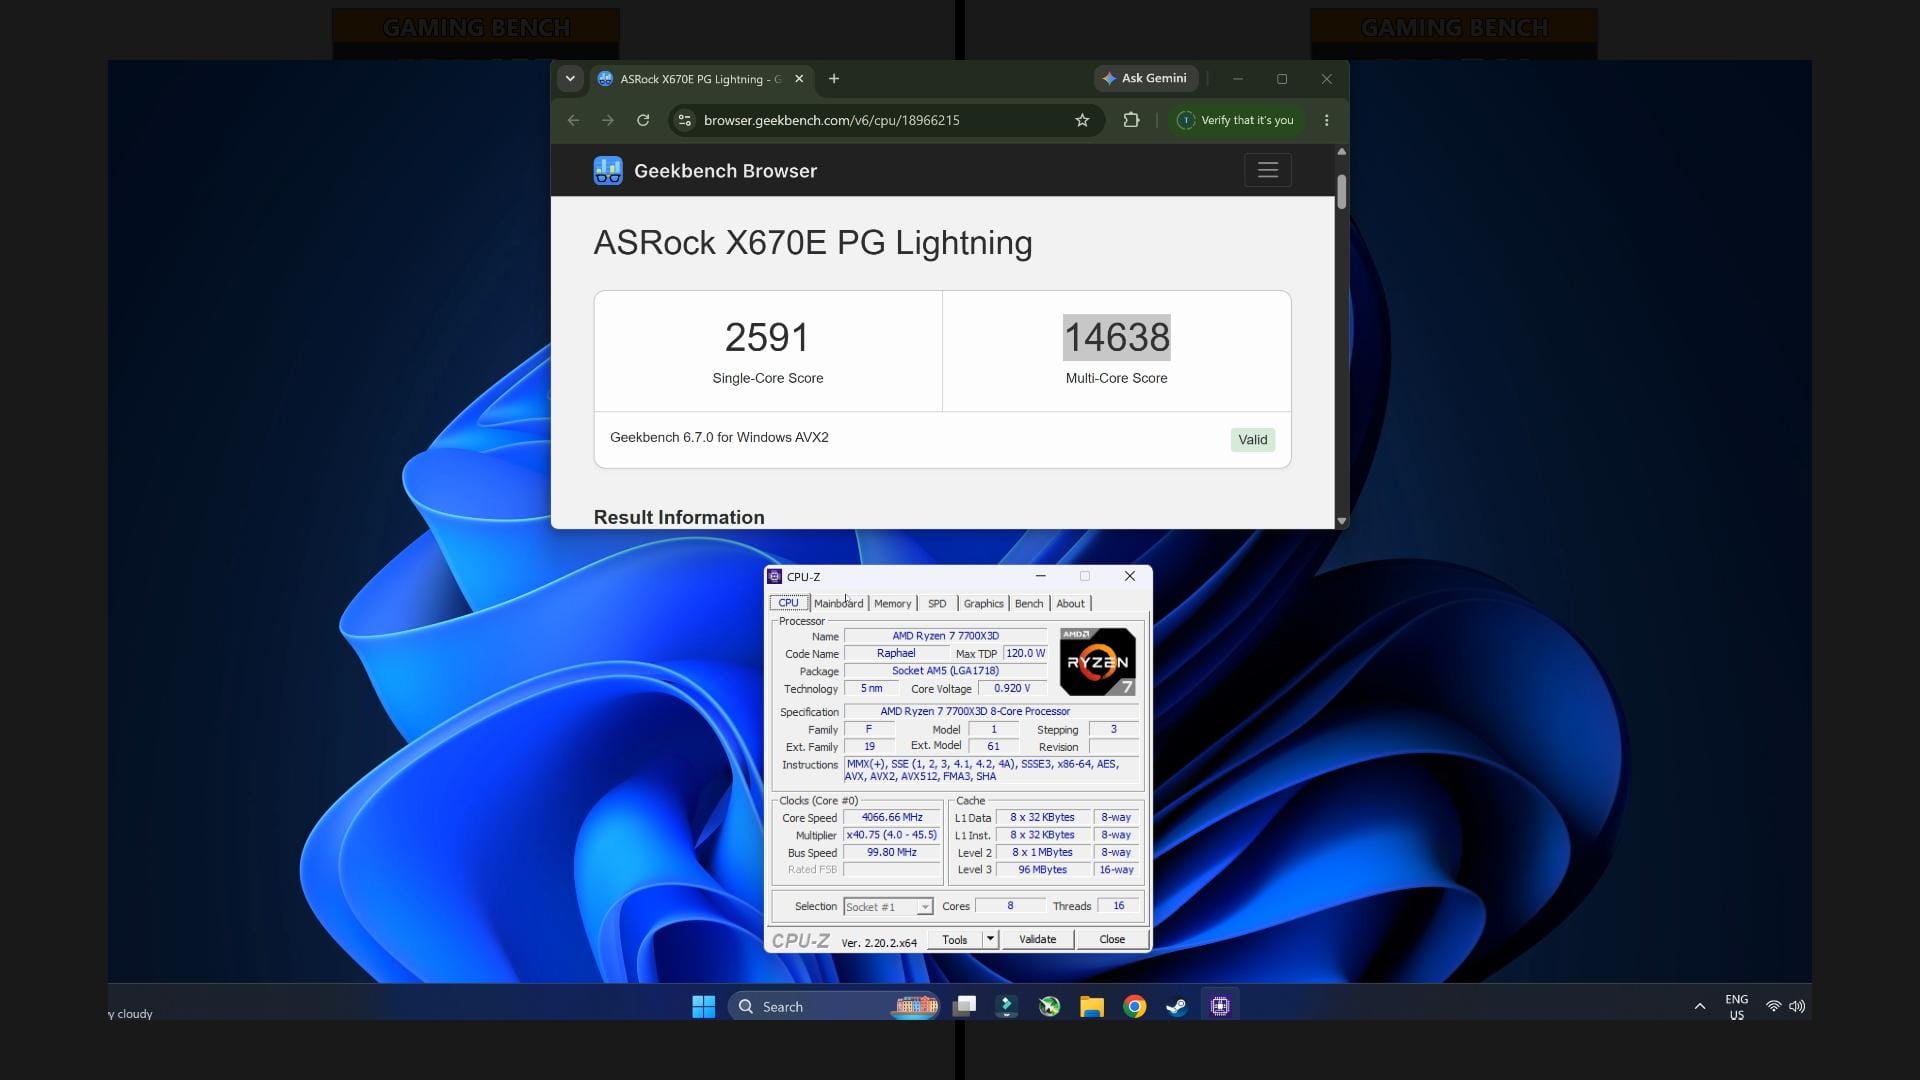The width and height of the screenshot is (1920, 1080).
Task: Switch to the Mainboard tab in CPU-Z
Action: click(838, 603)
